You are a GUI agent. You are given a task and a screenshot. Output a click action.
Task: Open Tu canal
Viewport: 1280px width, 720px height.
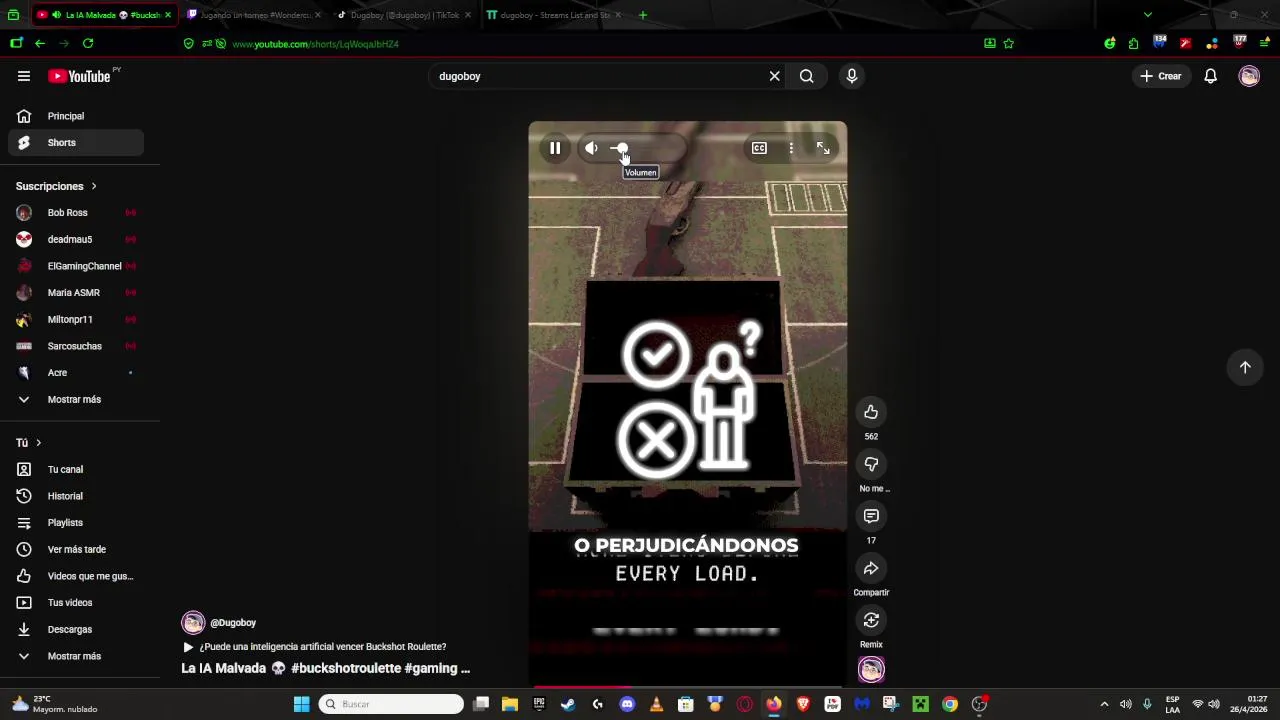point(76,469)
